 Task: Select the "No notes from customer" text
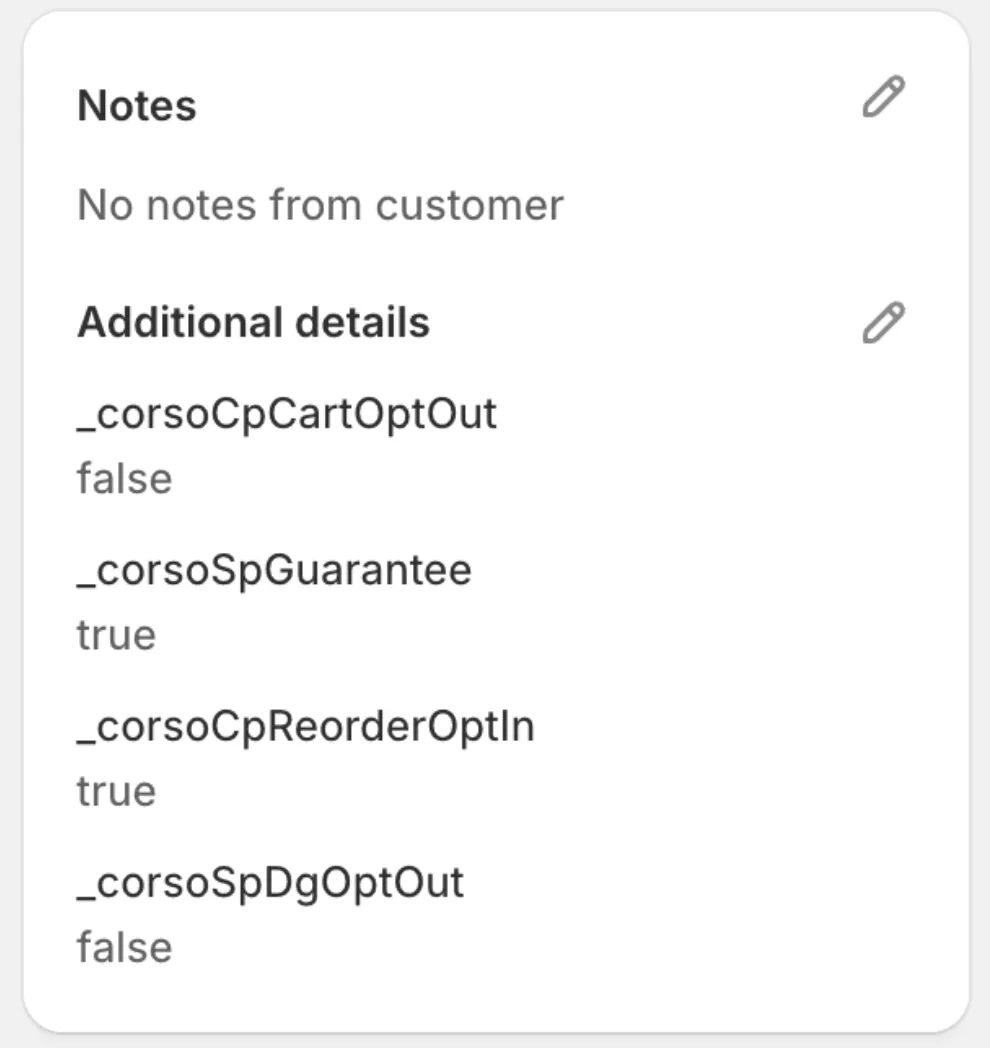point(320,205)
